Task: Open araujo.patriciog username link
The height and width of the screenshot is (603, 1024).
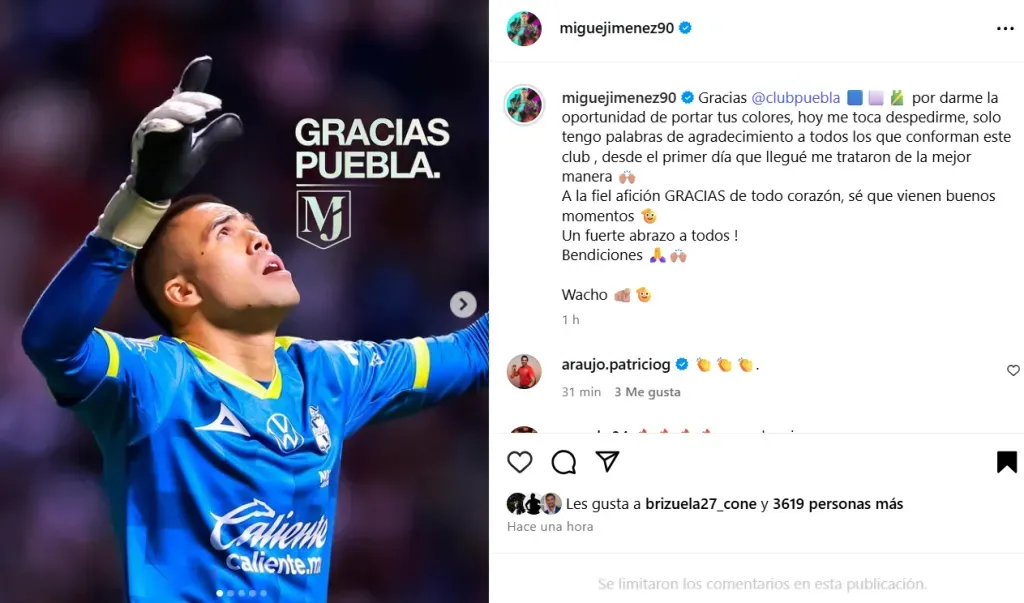Action: point(616,365)
